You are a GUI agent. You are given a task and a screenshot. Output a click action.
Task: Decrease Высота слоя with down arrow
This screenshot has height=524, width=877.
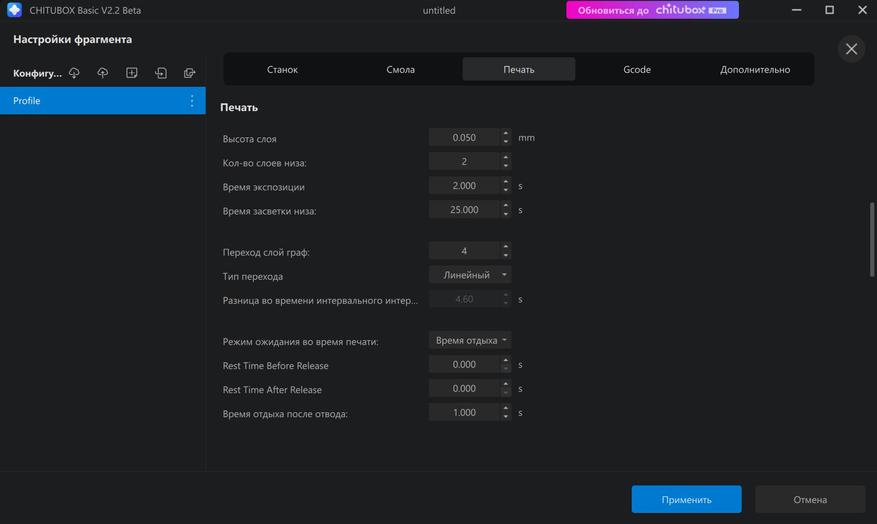point(506,141)
